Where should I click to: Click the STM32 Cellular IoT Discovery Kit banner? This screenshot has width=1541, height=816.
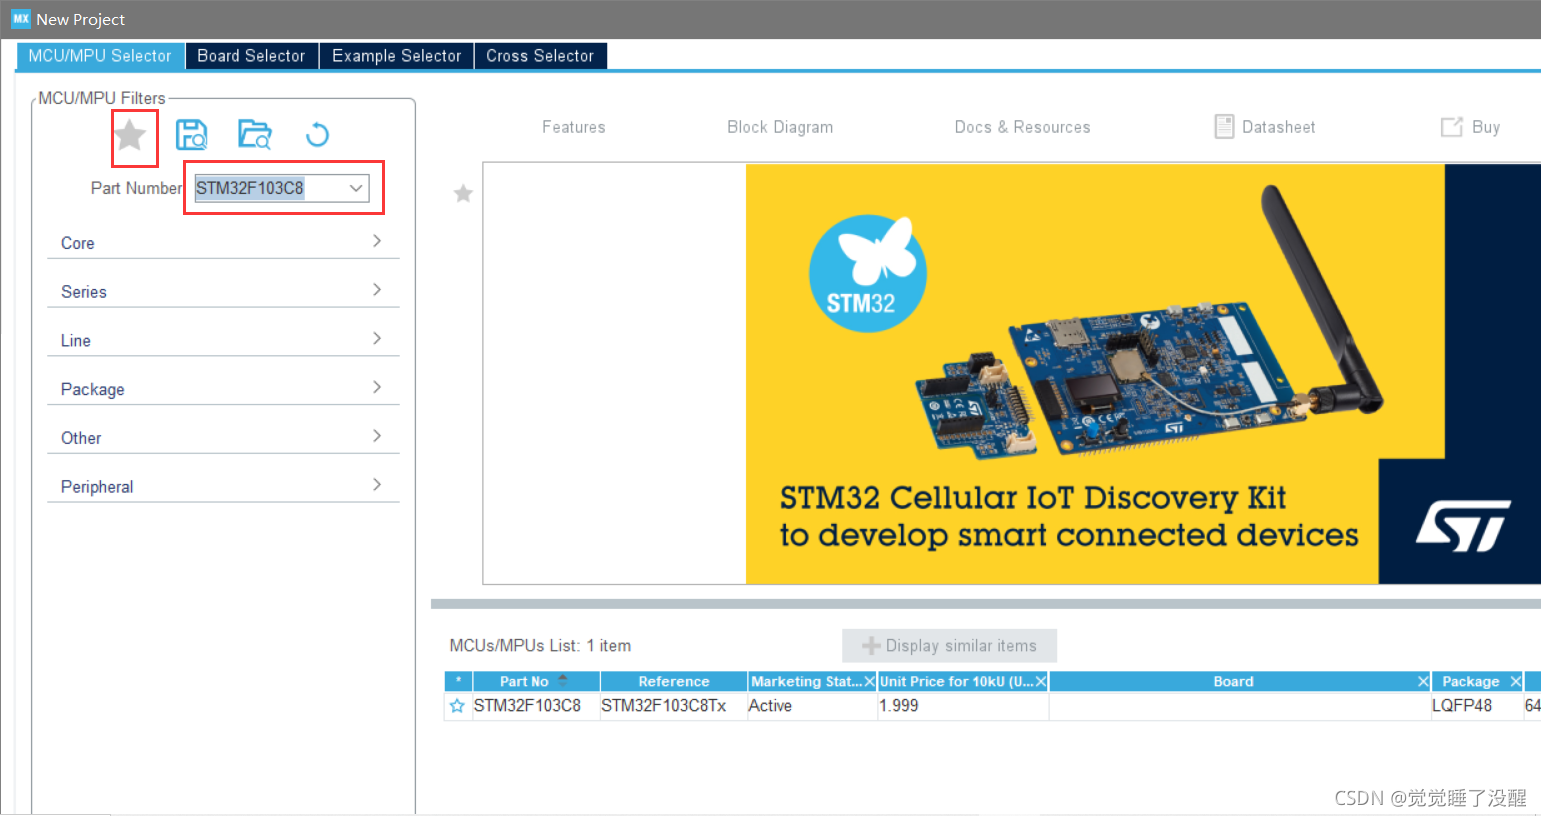[1143, 373]
